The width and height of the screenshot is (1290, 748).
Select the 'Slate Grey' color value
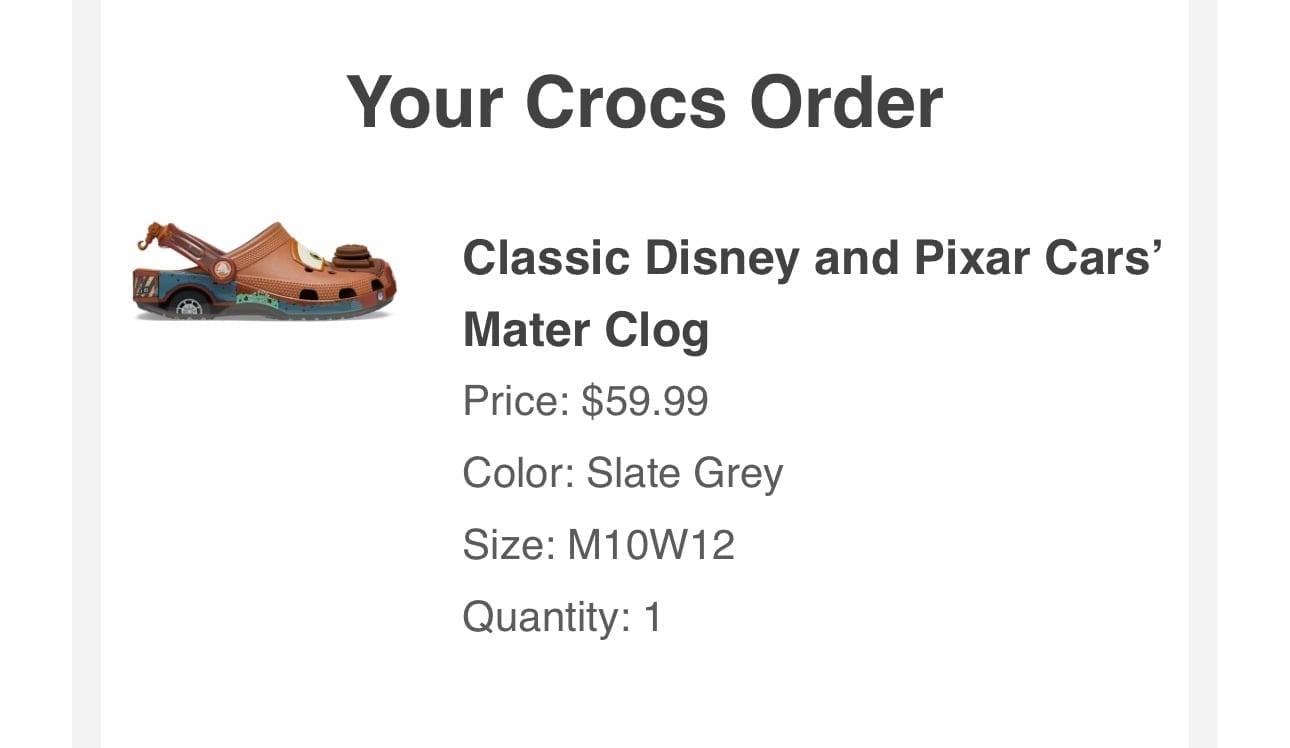point(684,475)
